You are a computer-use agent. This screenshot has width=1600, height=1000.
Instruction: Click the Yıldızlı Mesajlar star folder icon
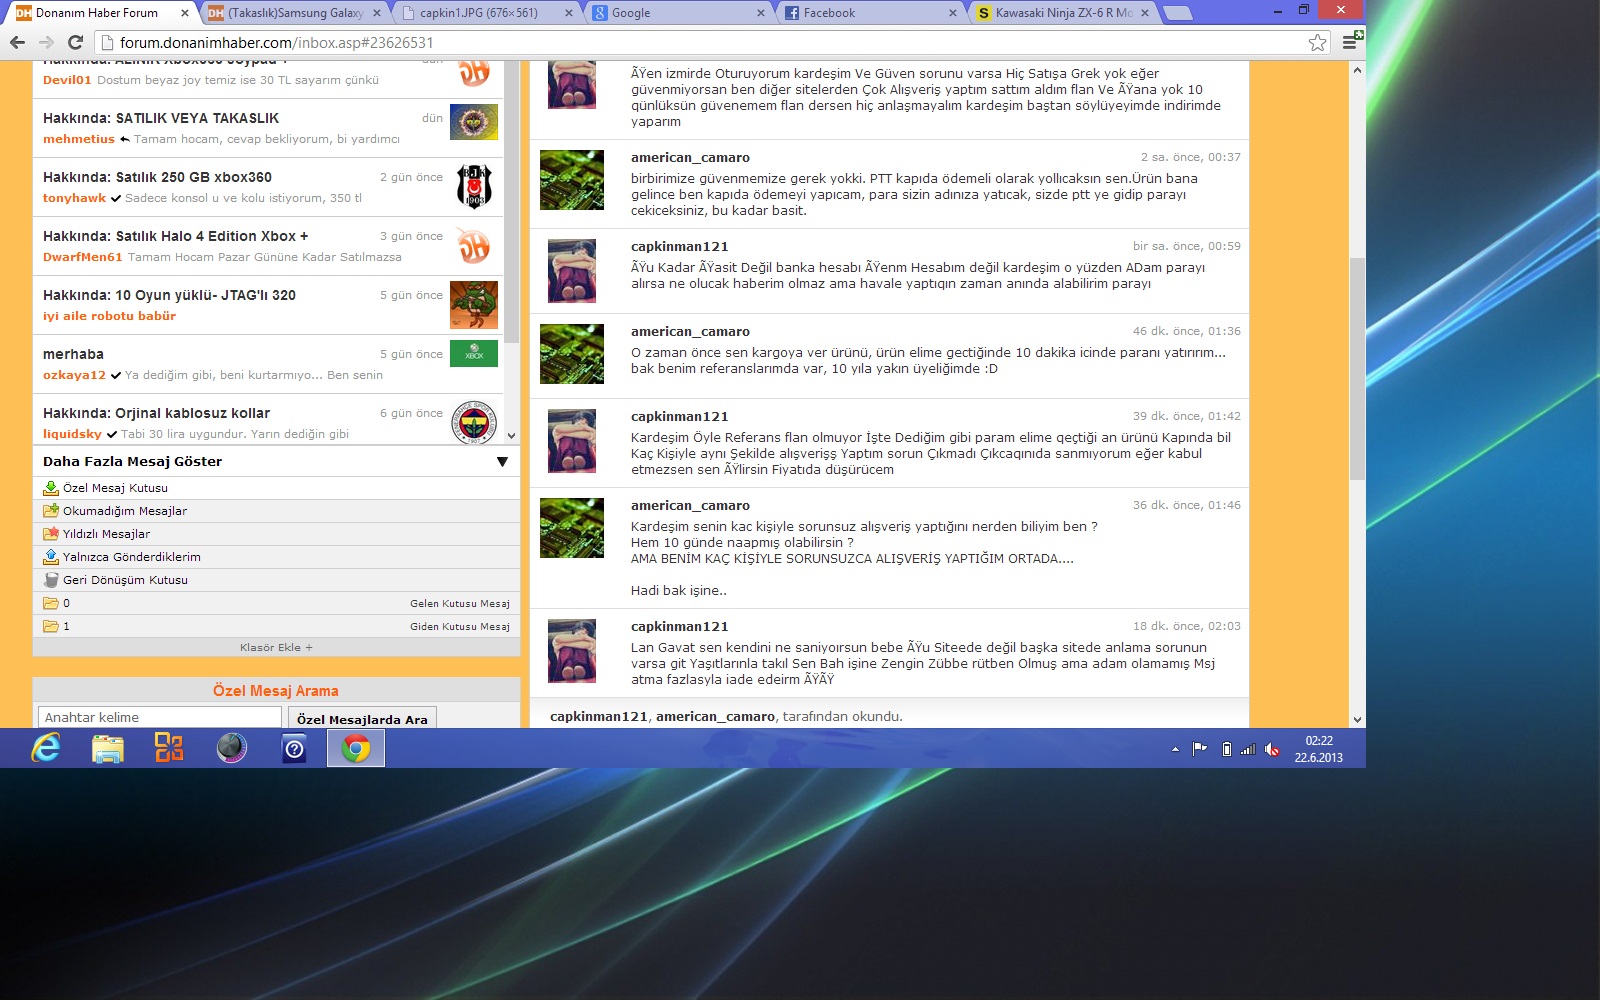(51, 534)
